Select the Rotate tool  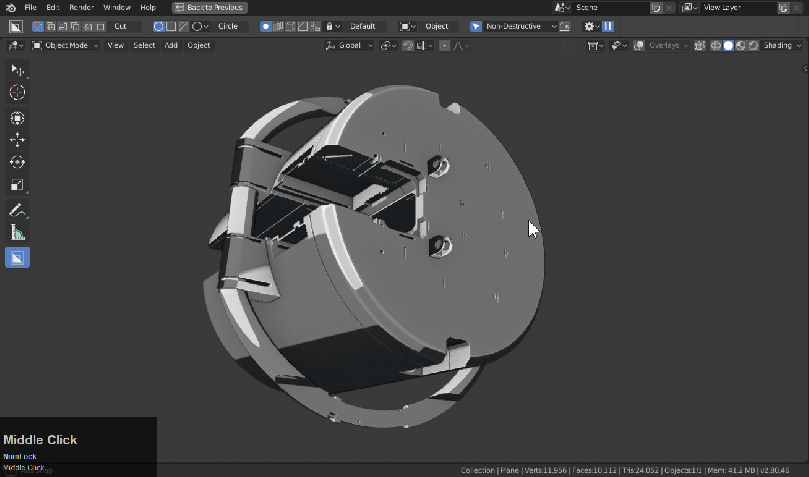pos(17,162)
